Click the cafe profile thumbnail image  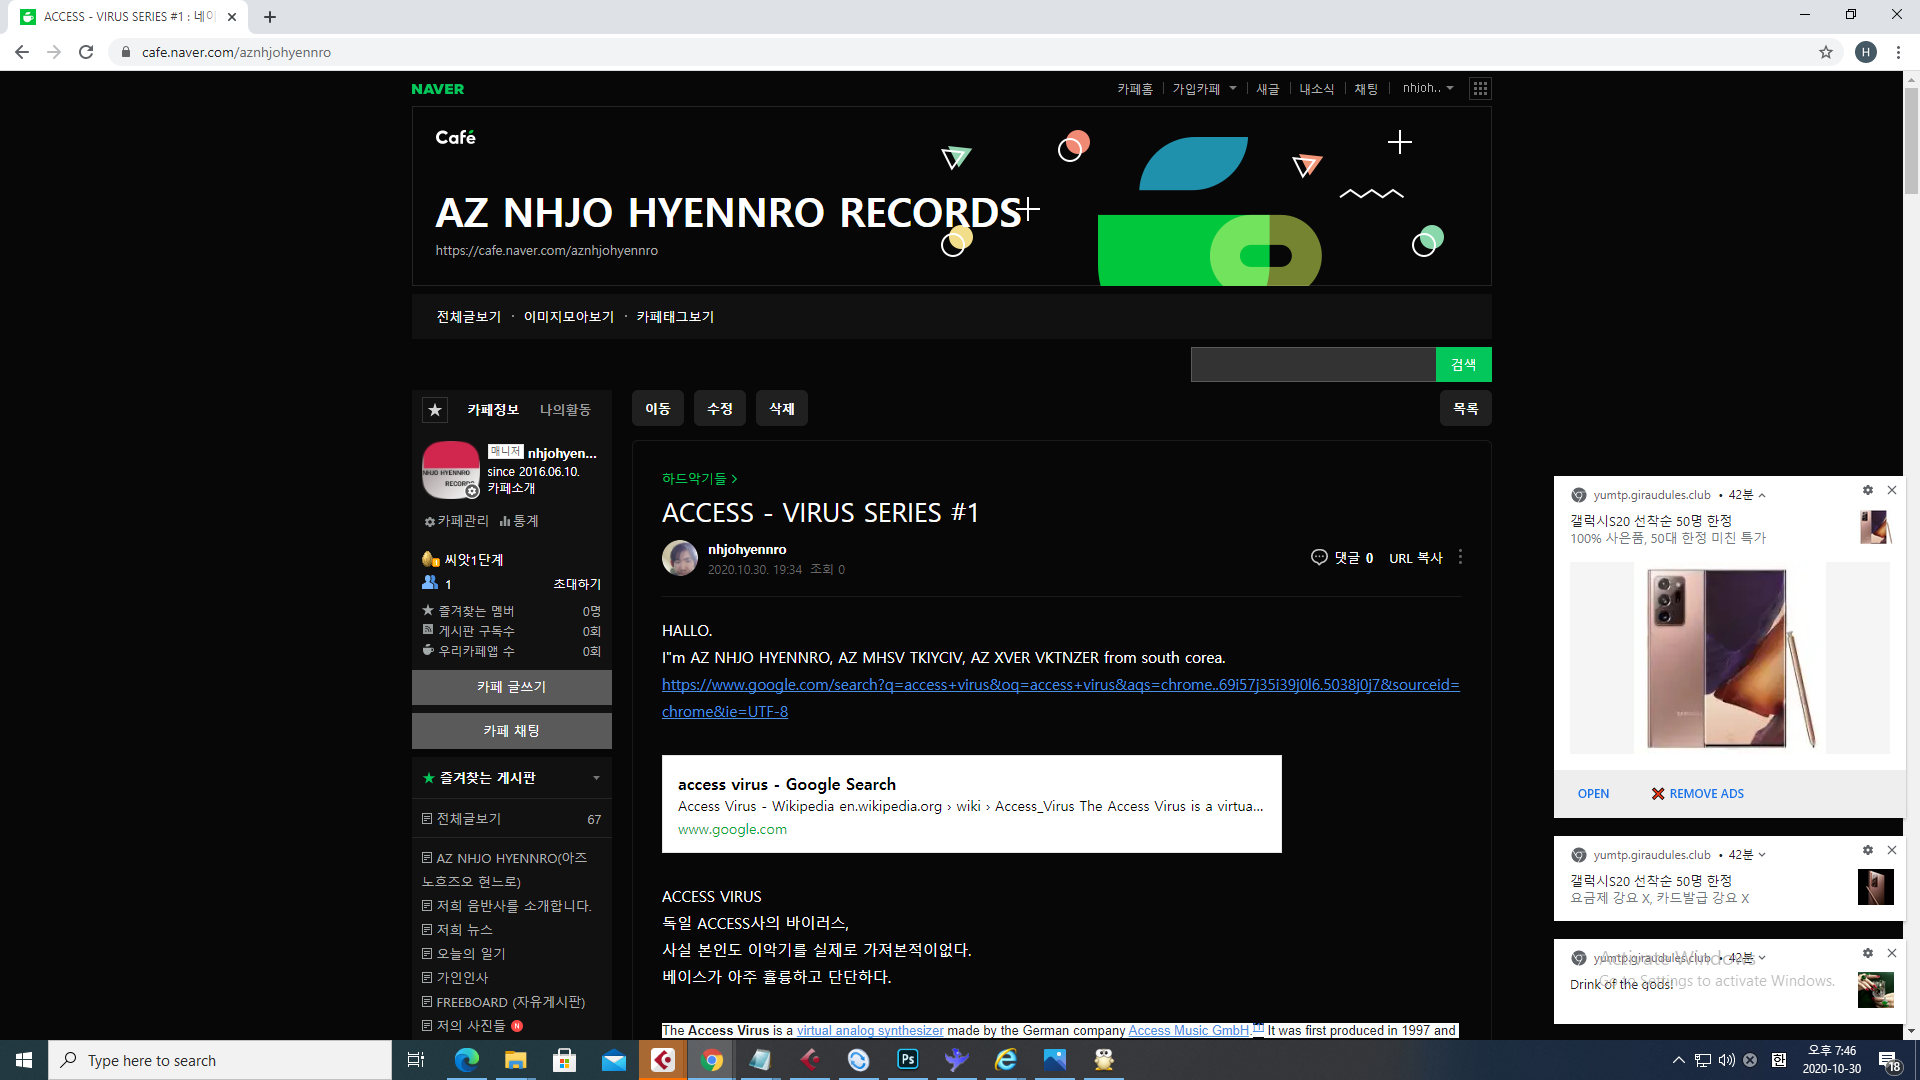[451, 470]
